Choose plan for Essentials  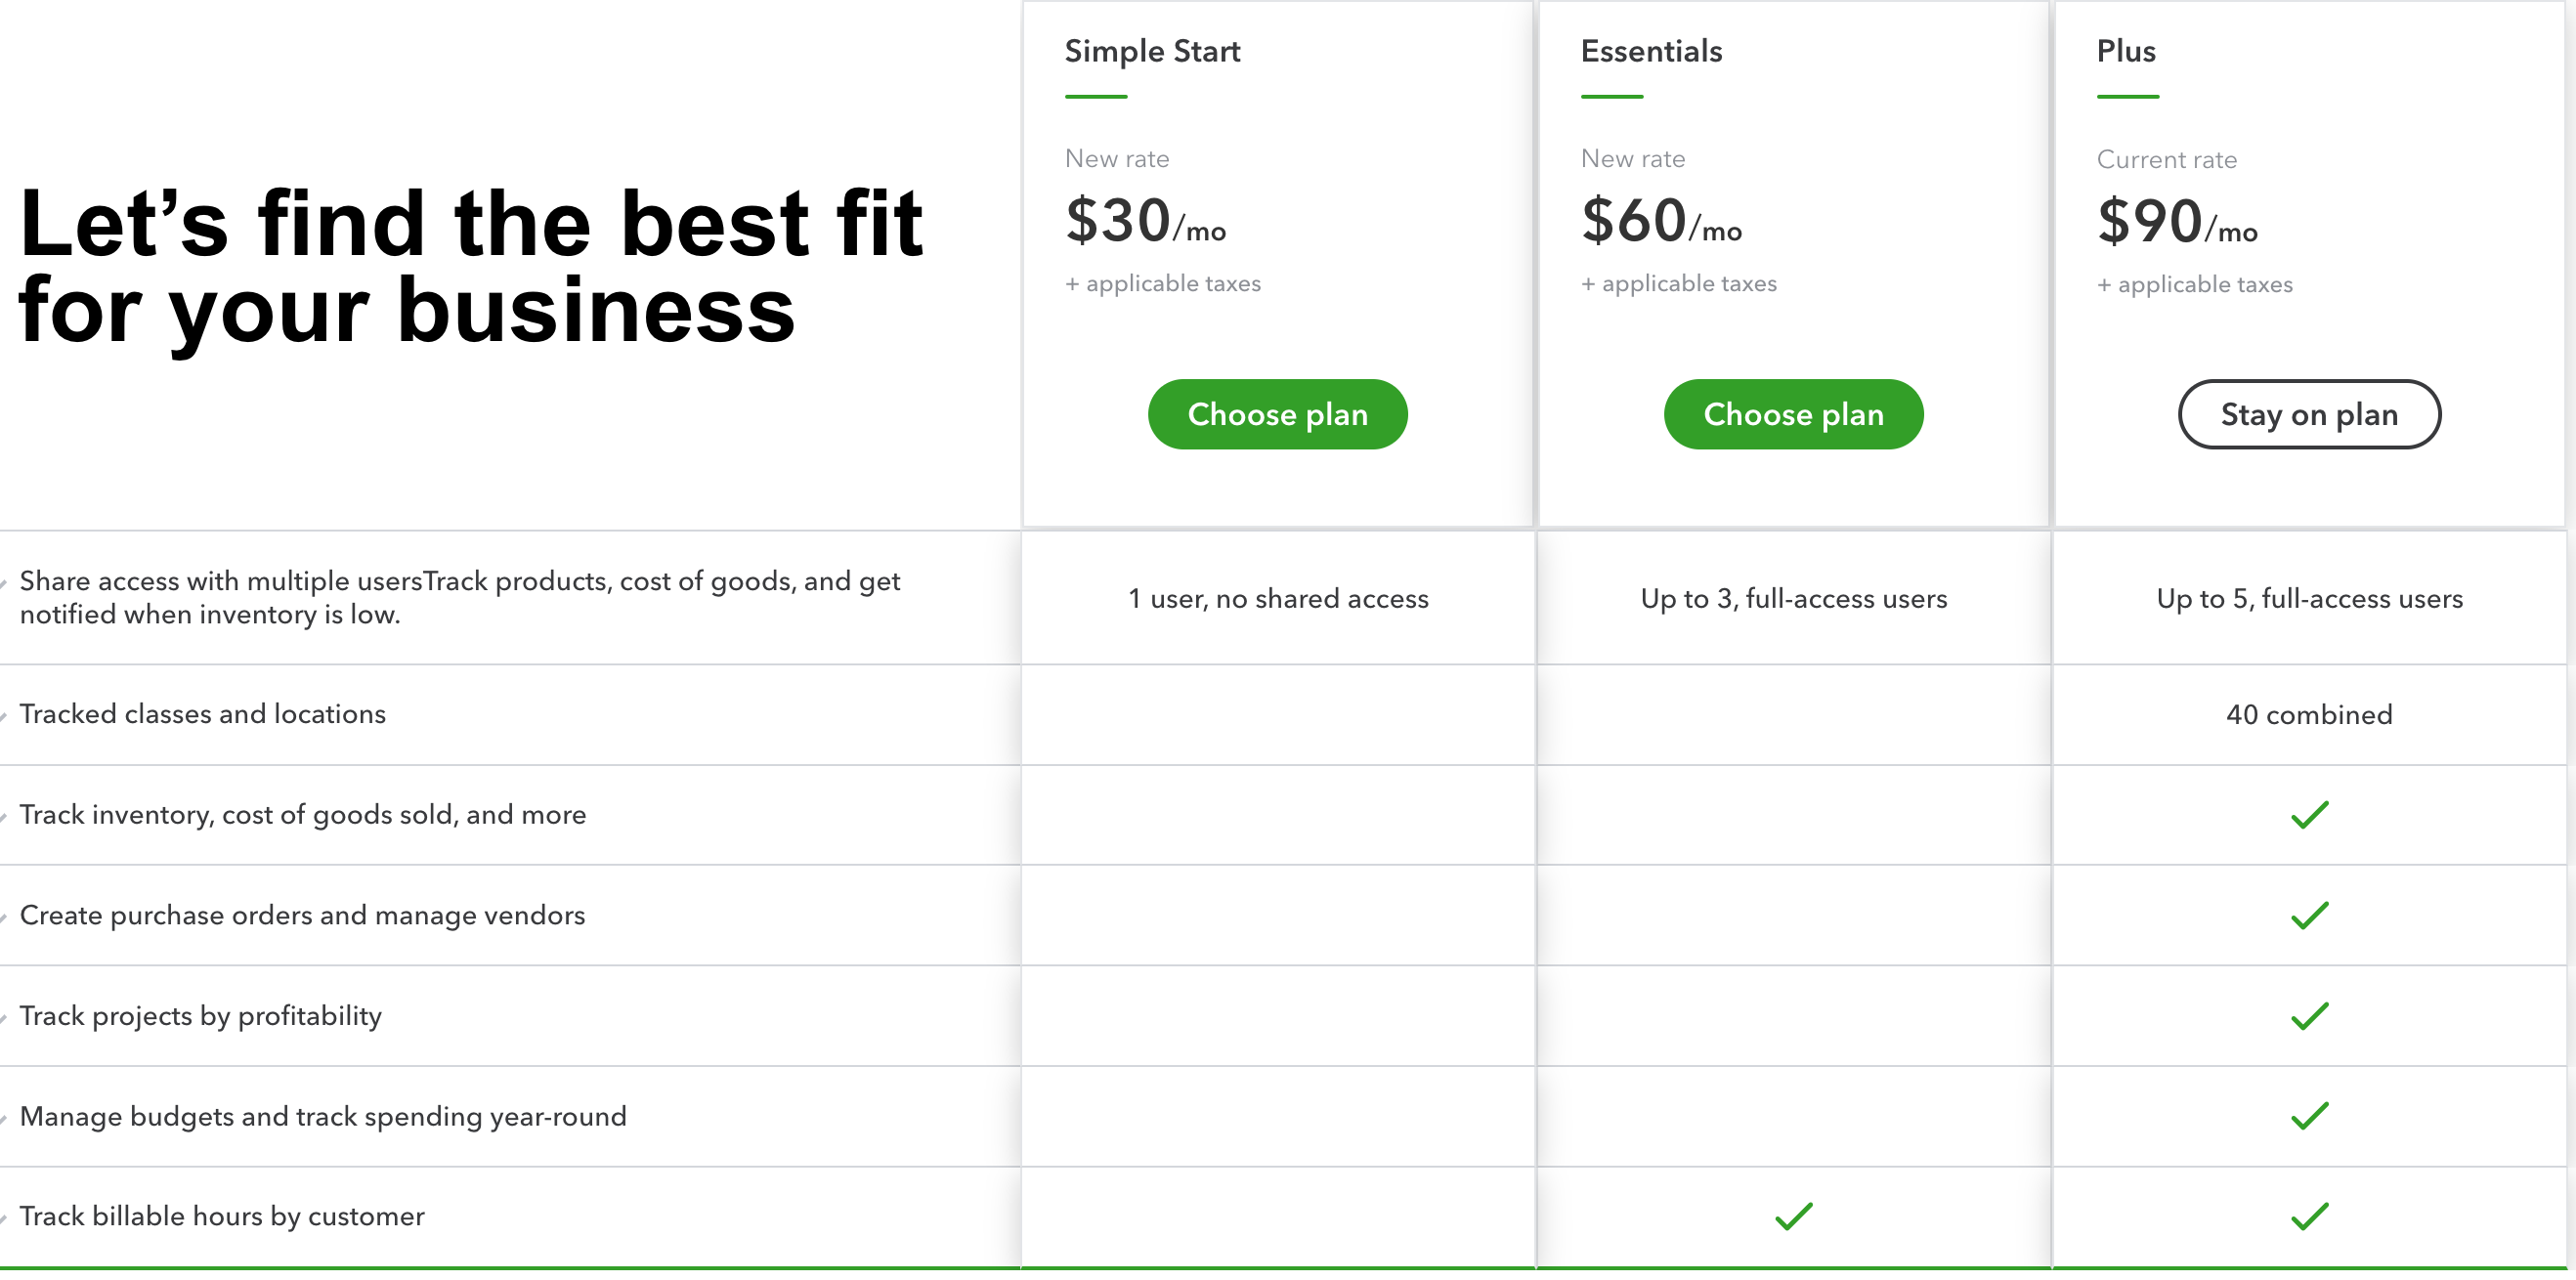[x=1793, y=414]
